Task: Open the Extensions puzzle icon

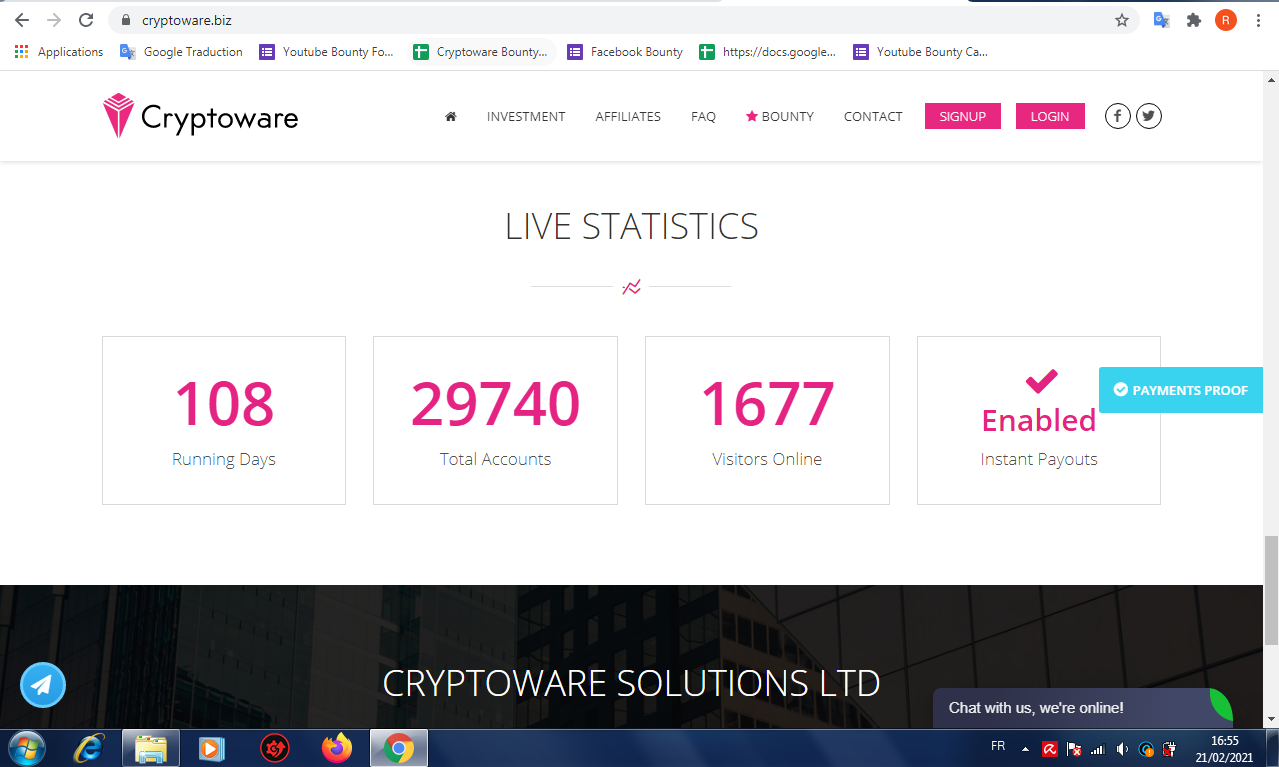Action: [1193, 20]
